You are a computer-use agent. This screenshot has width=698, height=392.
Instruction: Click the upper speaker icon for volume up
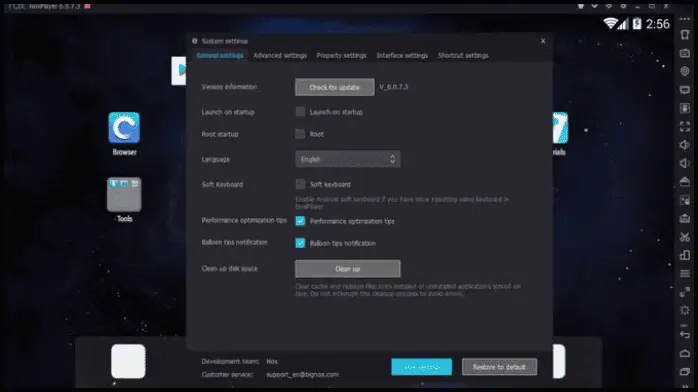tap(685, 145)
